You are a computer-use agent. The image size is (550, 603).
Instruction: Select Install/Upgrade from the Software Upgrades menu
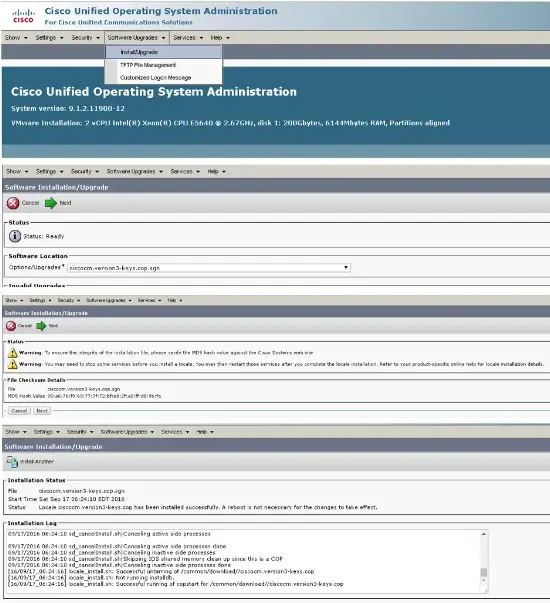[163, 52]
